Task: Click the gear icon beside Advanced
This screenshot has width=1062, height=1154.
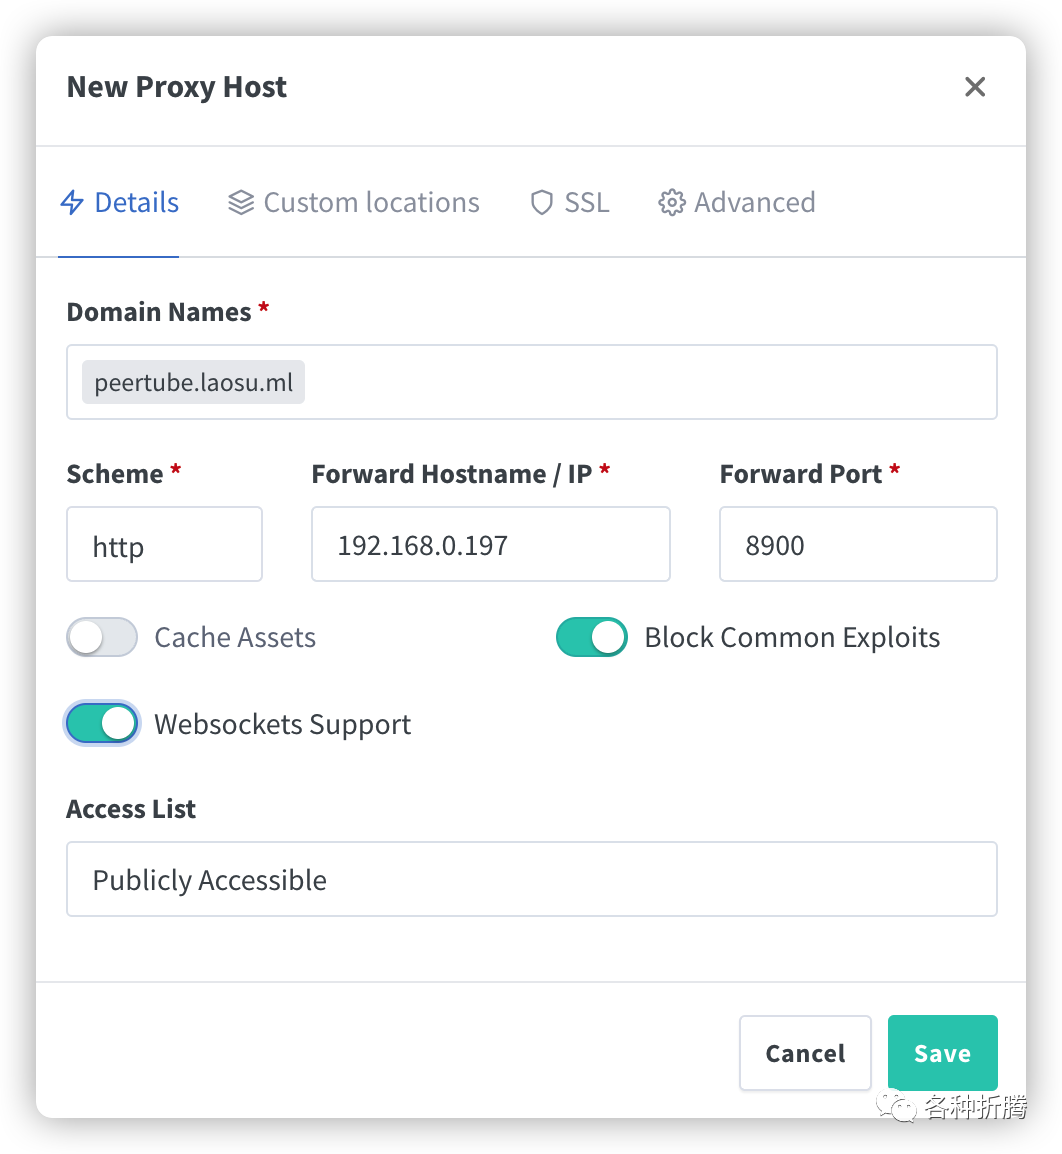Action: [x=671, y=202]
